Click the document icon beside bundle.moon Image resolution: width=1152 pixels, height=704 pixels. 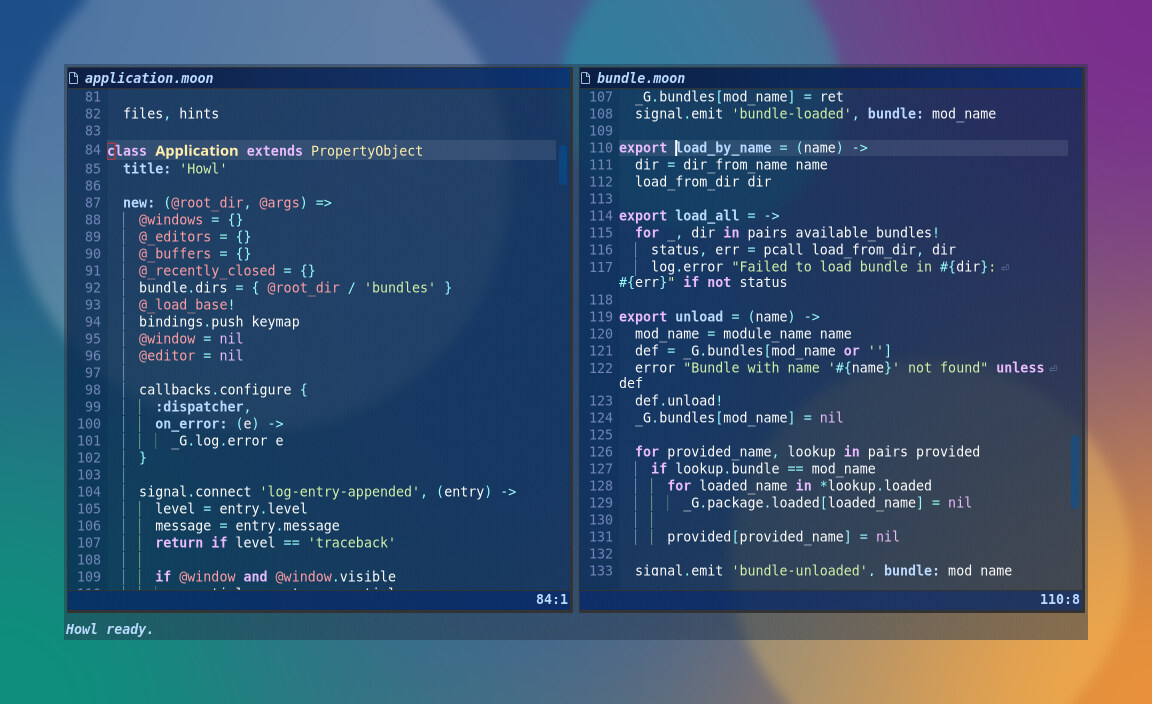point(586,78)
